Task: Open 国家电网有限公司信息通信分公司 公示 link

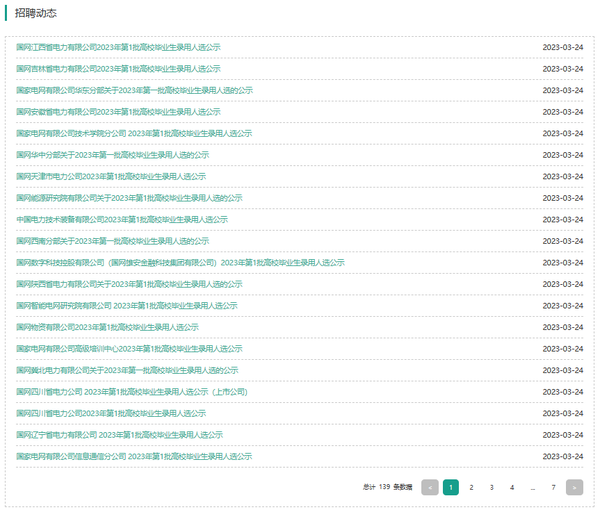Action: click(x=134, y=456)
